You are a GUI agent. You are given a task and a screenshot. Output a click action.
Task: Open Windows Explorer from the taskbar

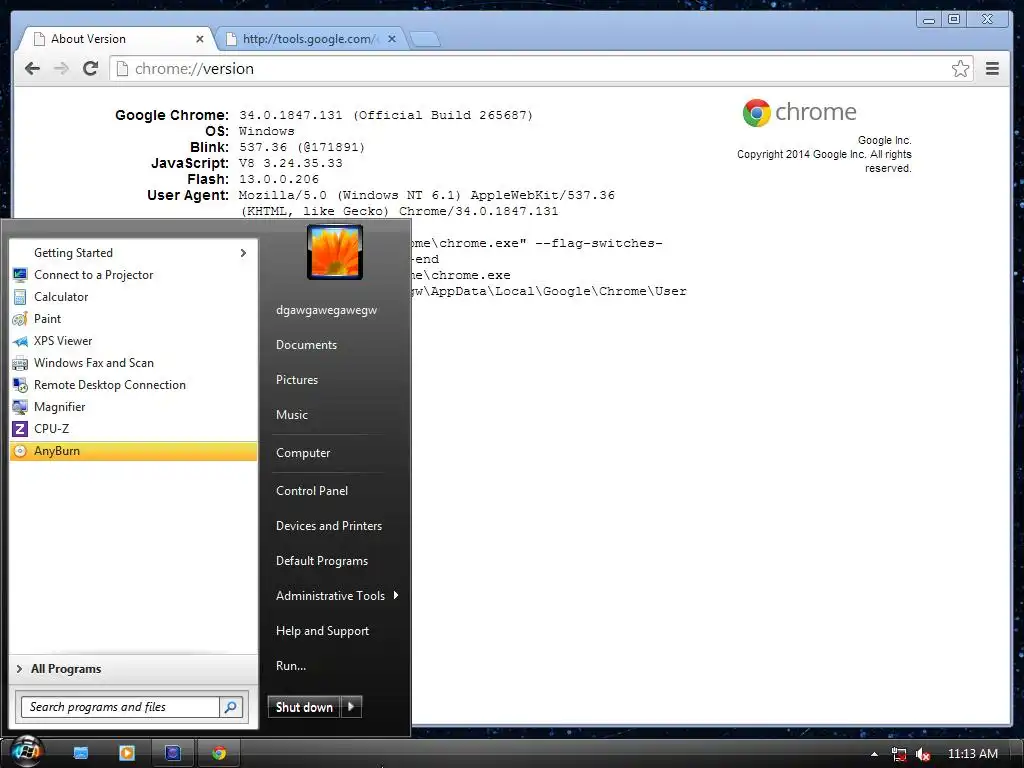coord(81,753)
